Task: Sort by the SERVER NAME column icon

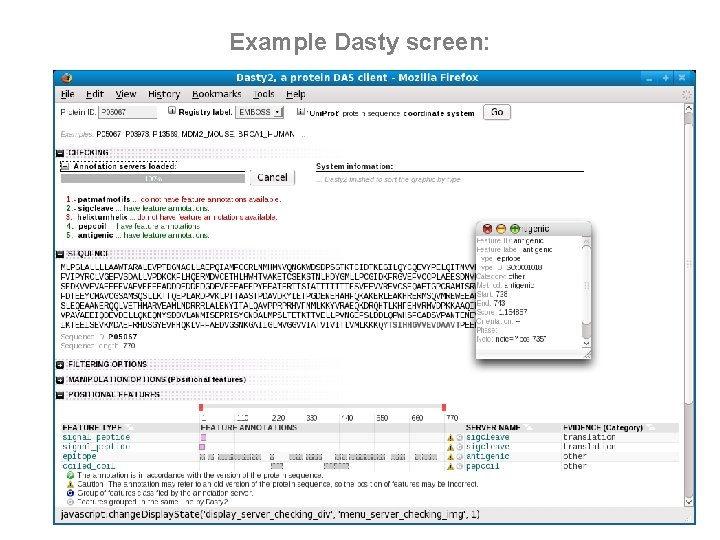Action: (529, 428)
